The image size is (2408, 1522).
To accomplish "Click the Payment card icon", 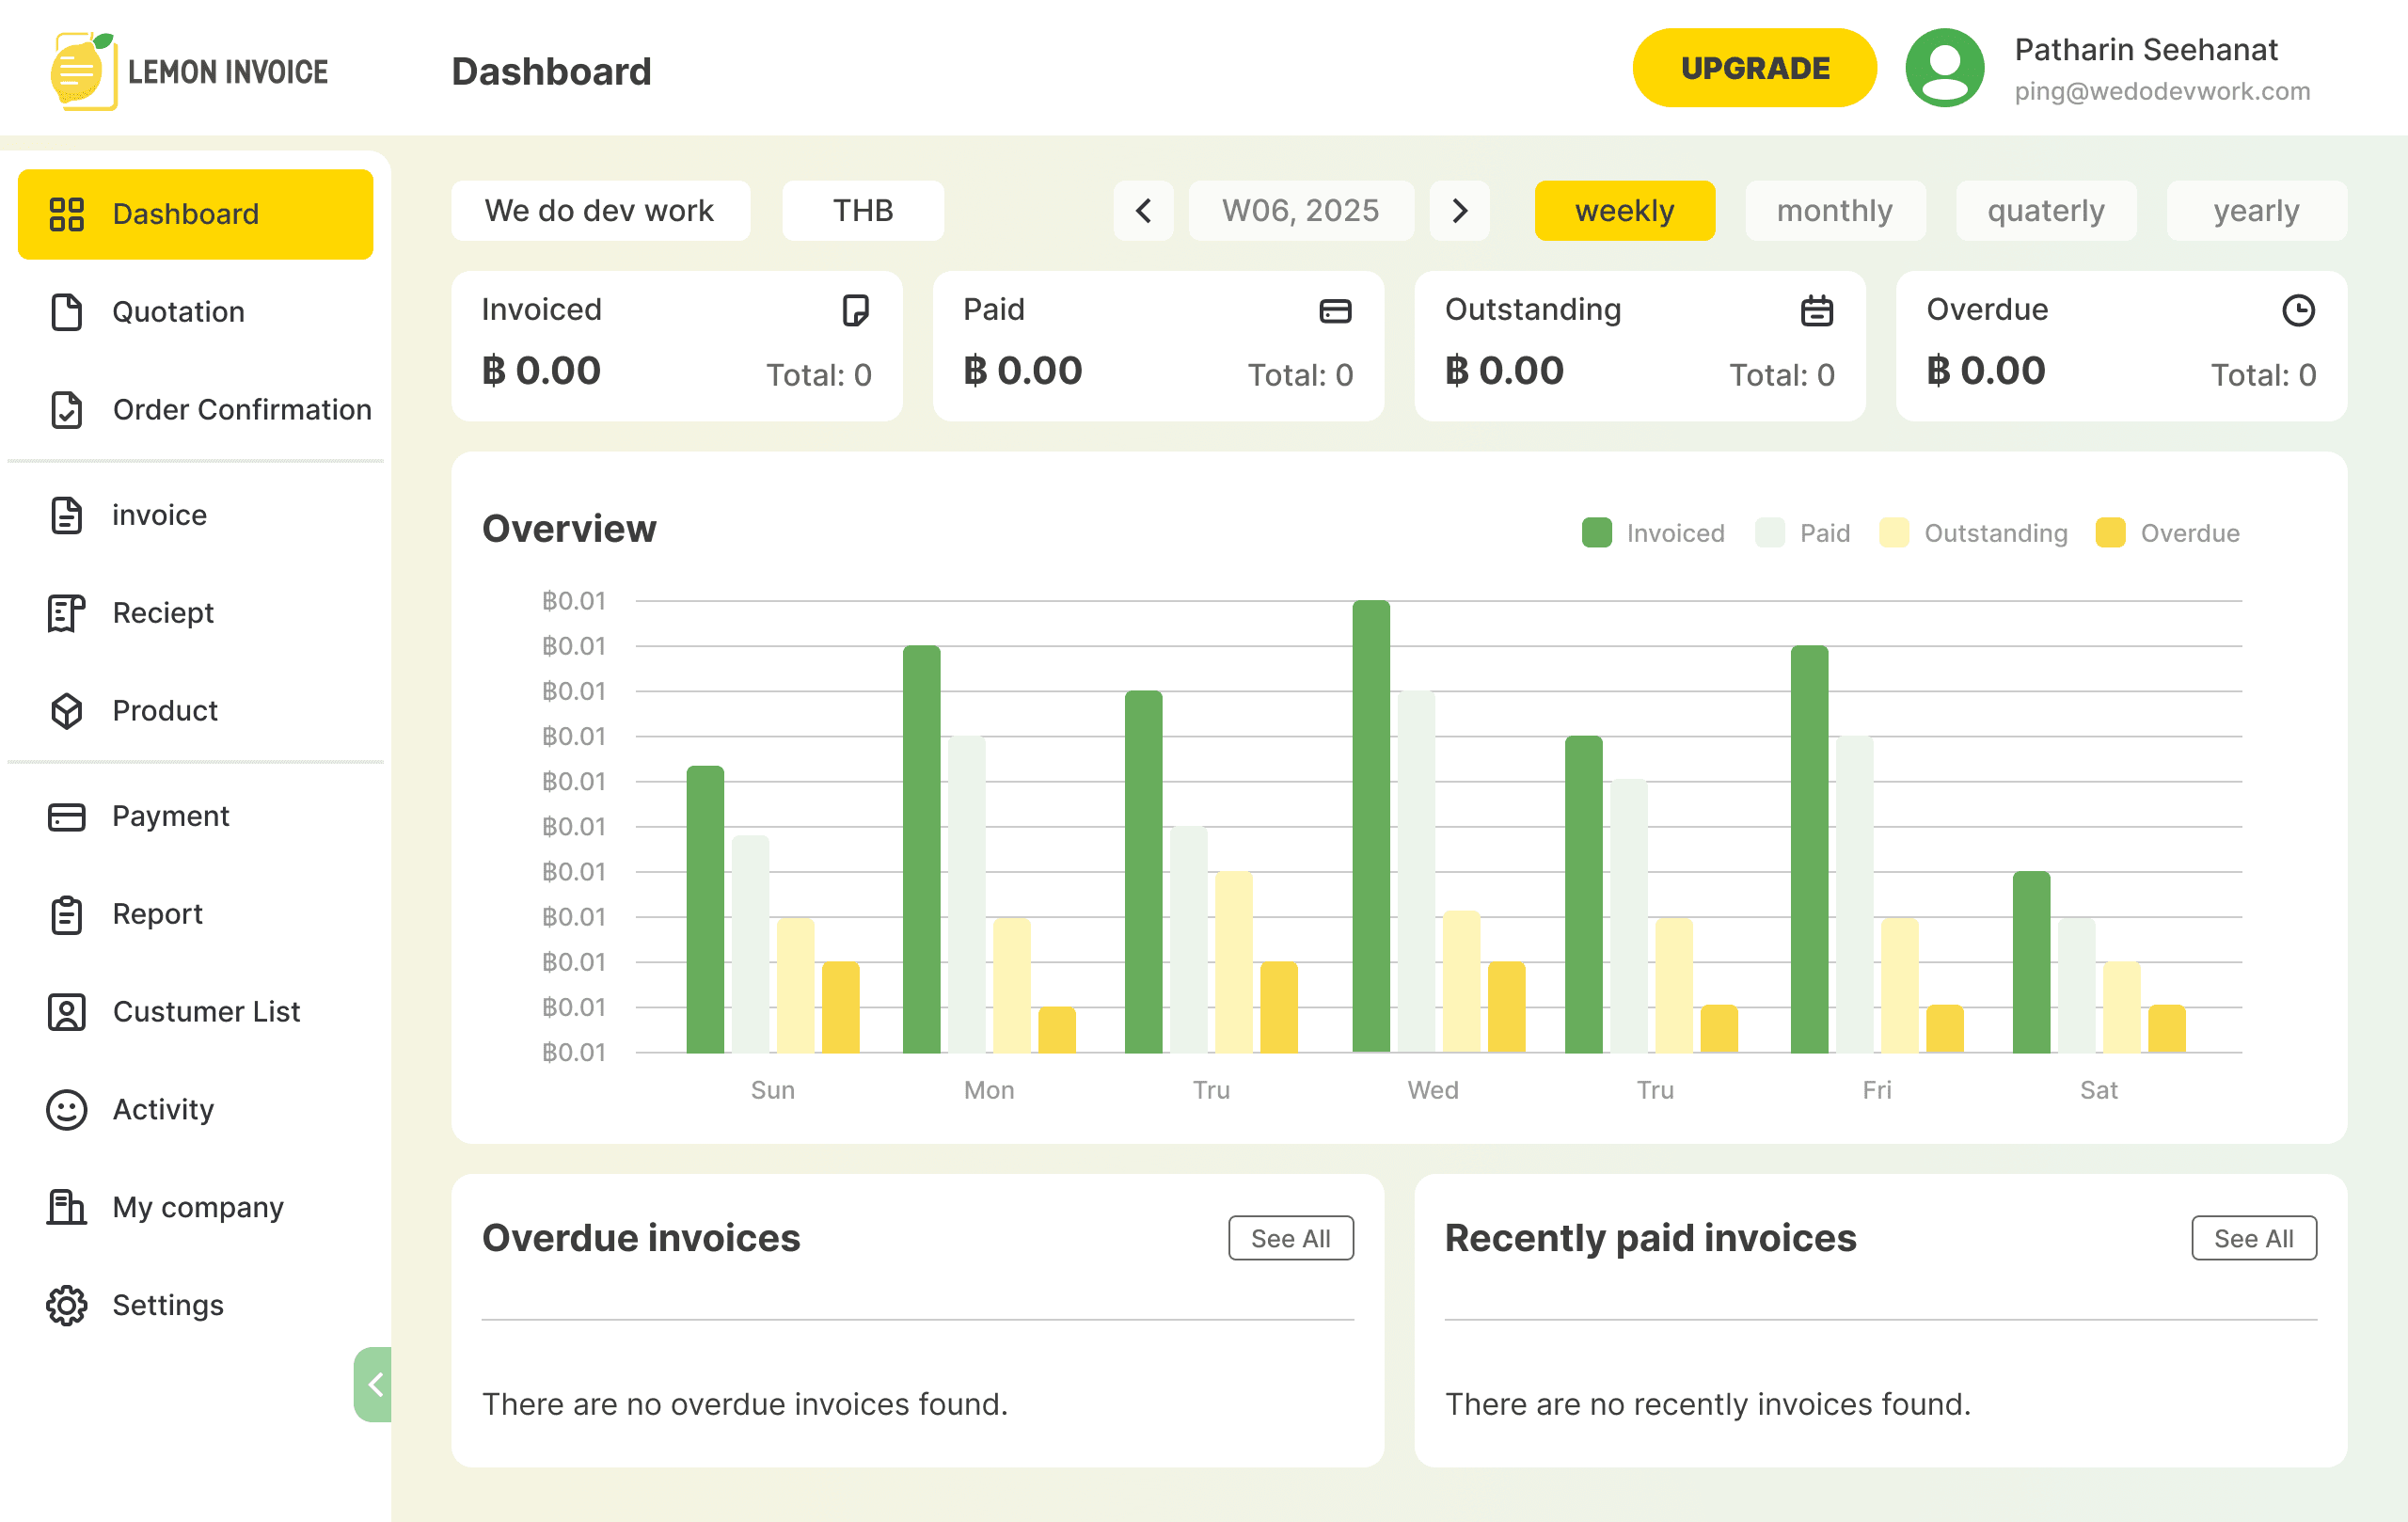I will click(x=66, y=817).
